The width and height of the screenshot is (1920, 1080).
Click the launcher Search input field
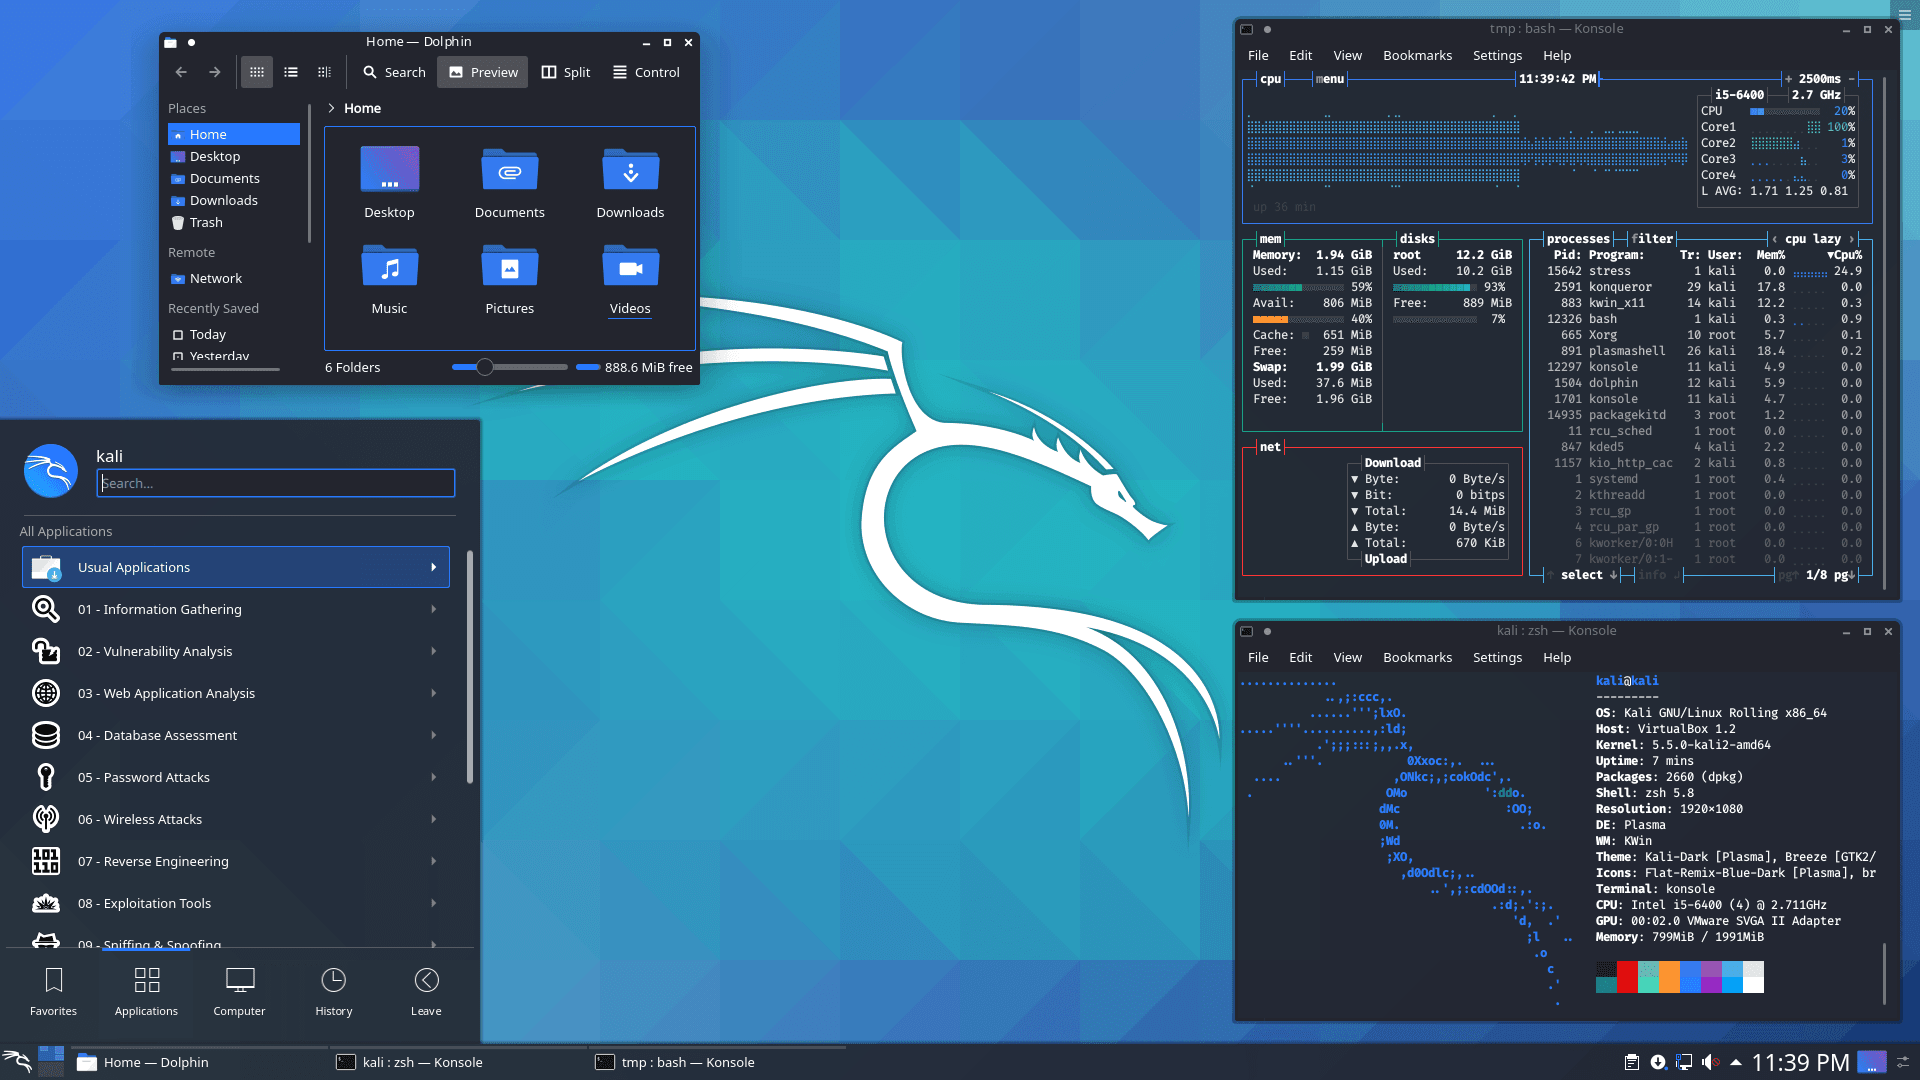(x=276, y=483)
